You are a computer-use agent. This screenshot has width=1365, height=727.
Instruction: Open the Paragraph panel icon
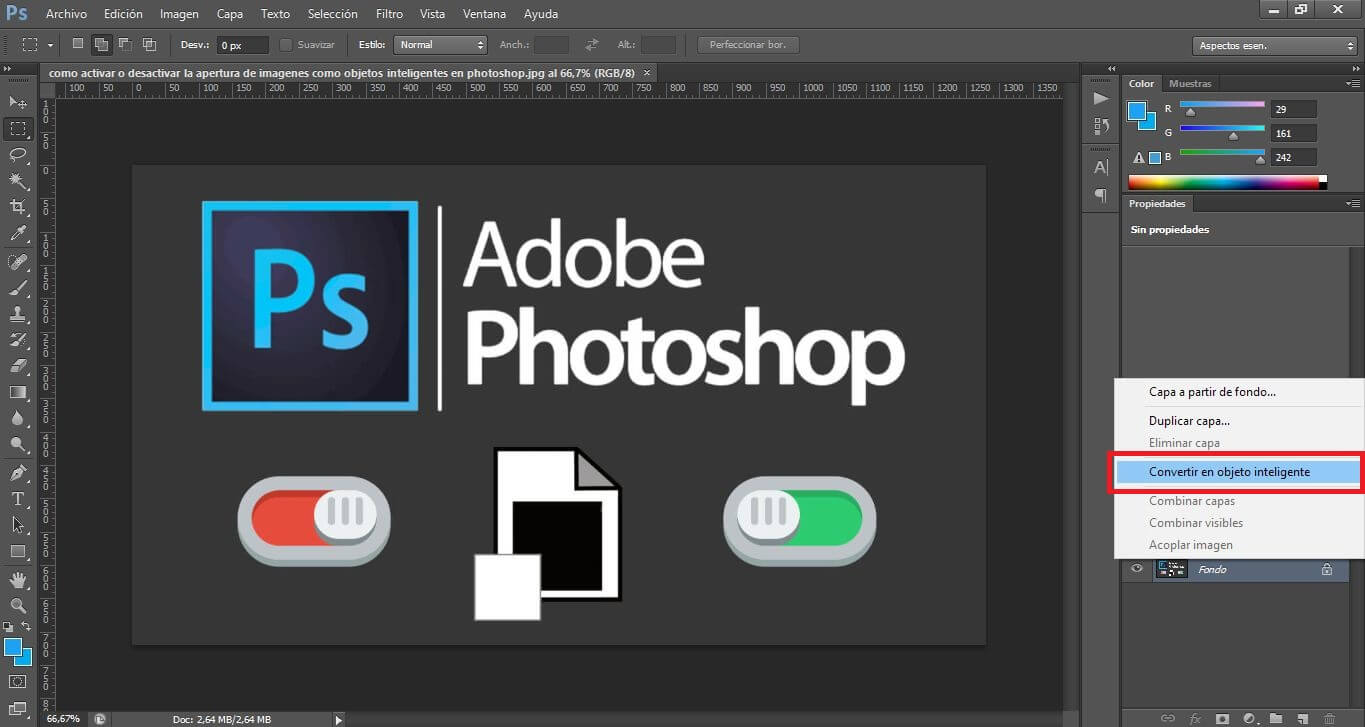[1101, 195]
